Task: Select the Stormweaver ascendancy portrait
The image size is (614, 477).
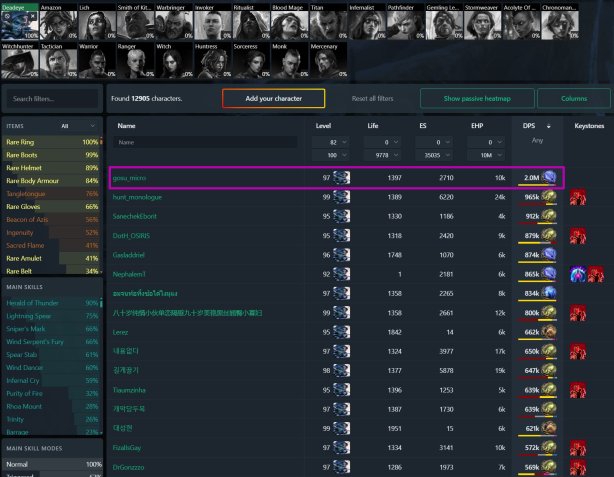Action: coord(483,22)
